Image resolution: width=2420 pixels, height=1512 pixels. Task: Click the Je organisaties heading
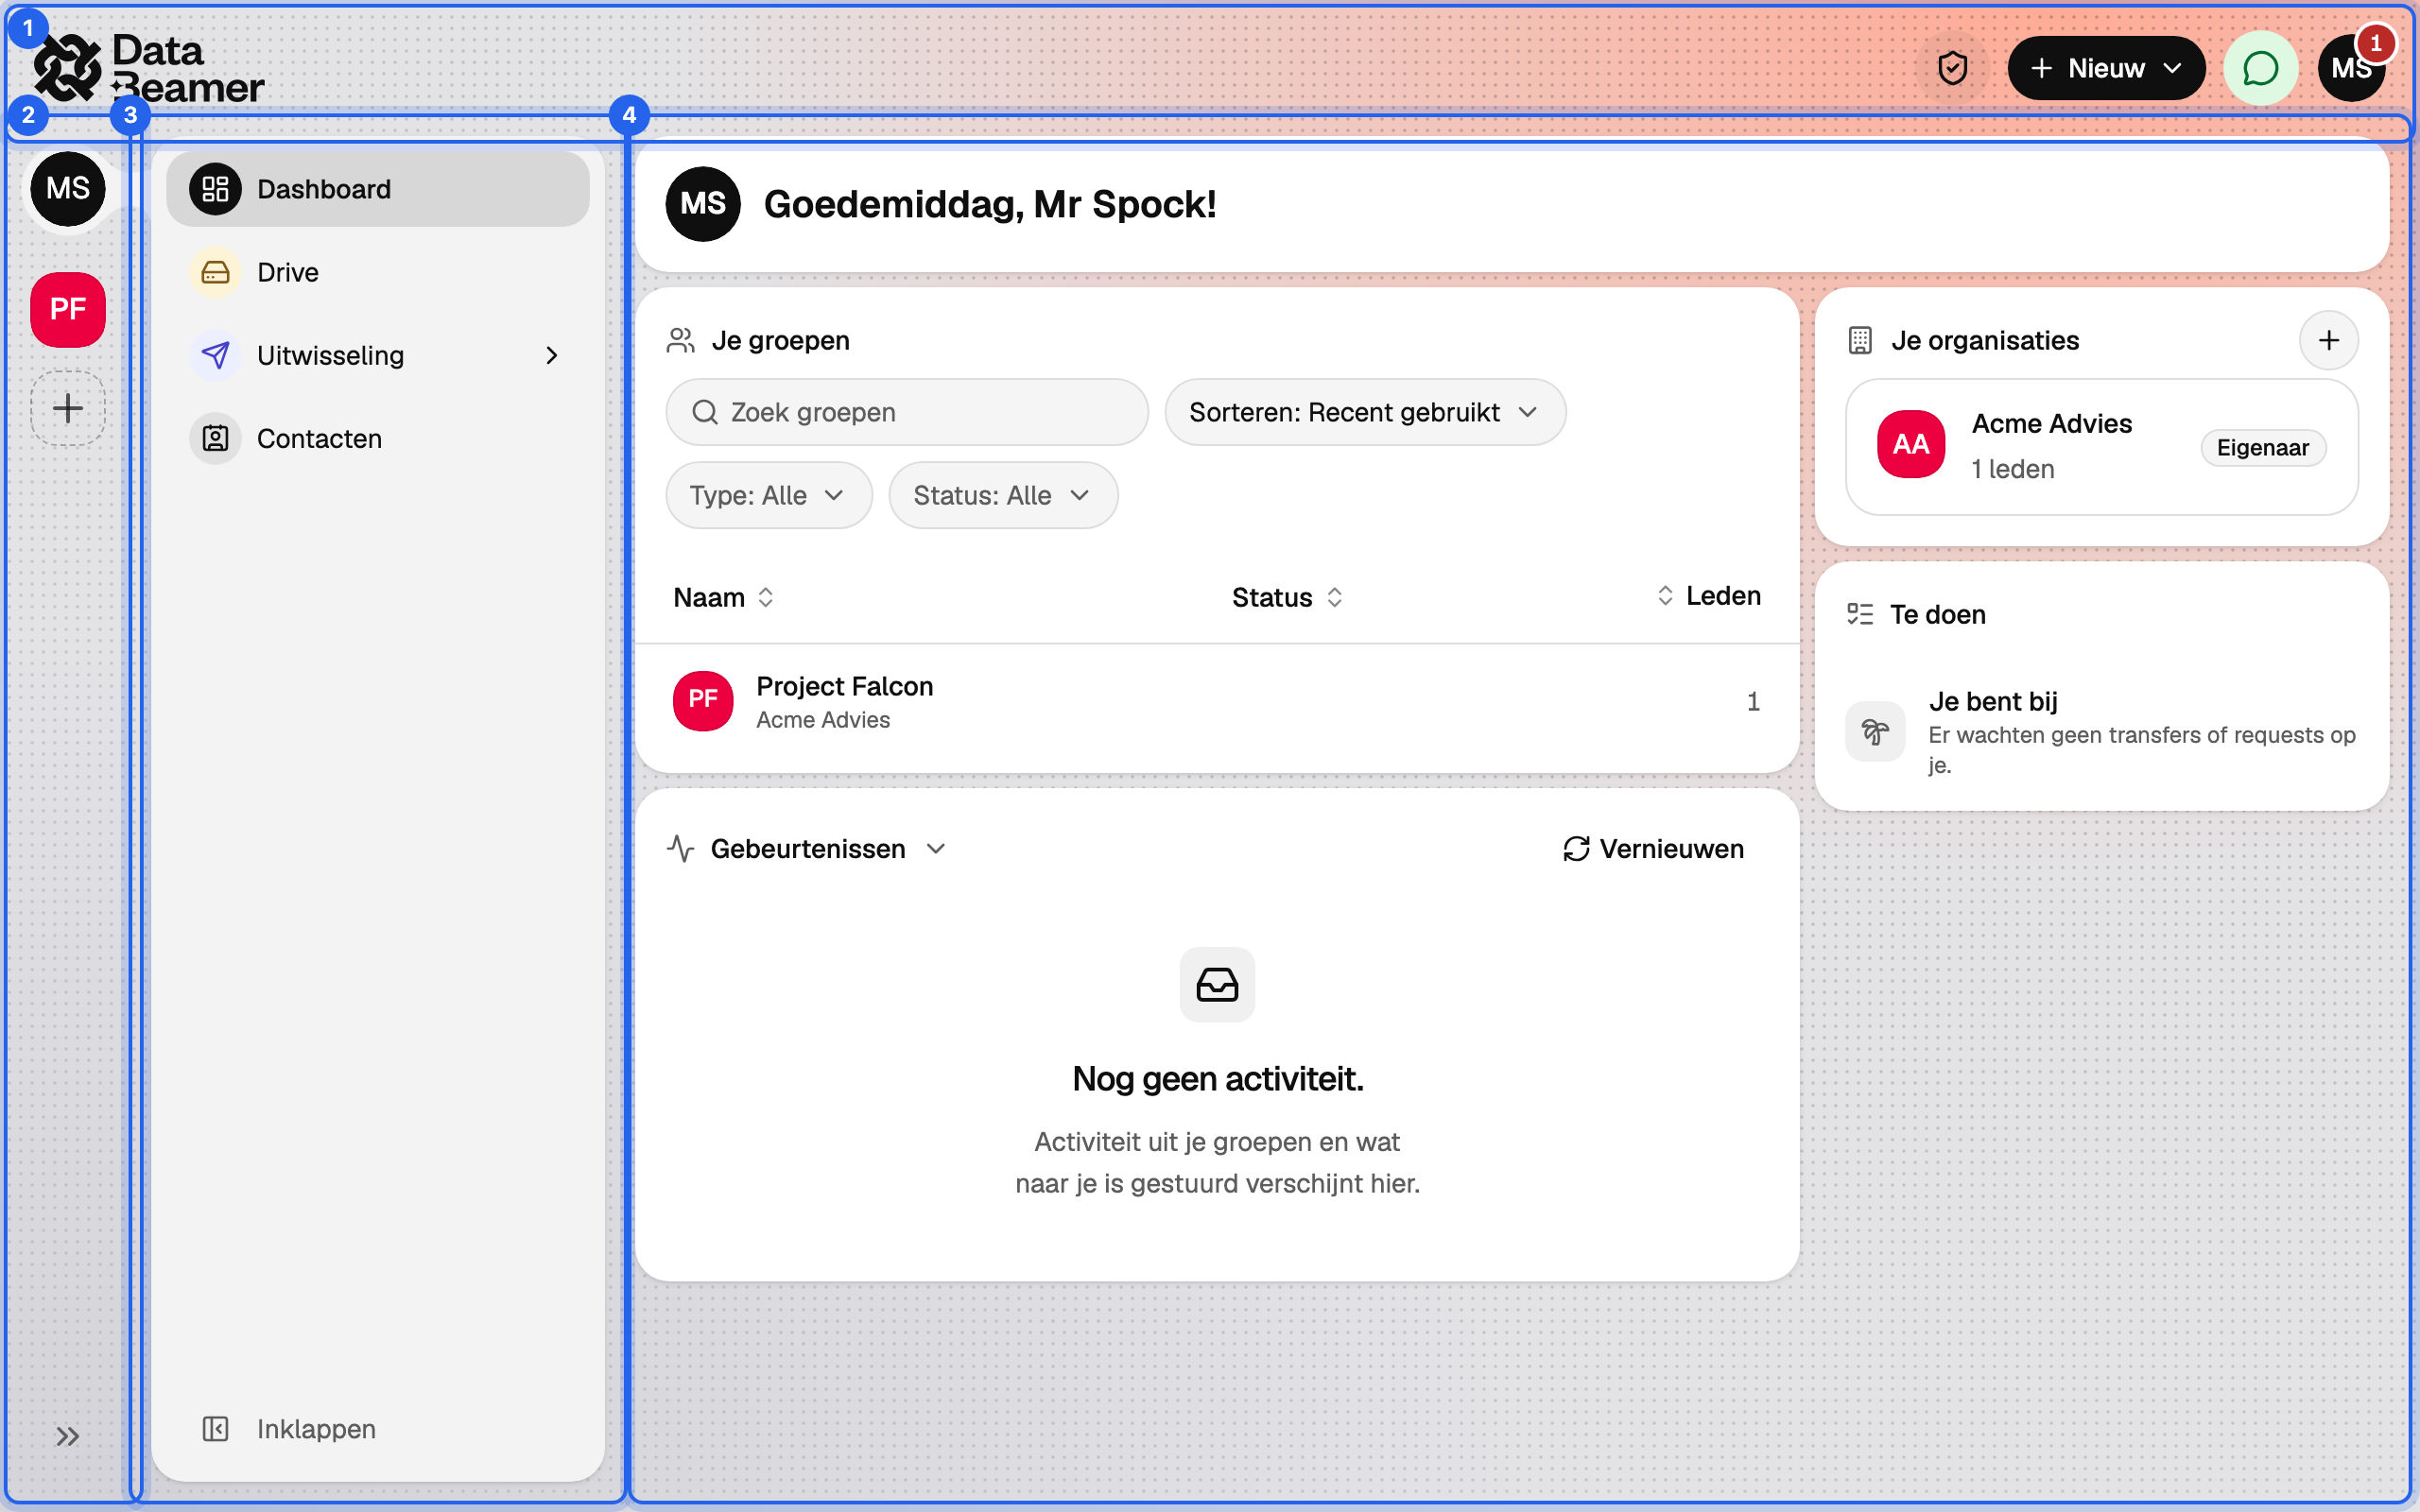tap(1984, 340)
